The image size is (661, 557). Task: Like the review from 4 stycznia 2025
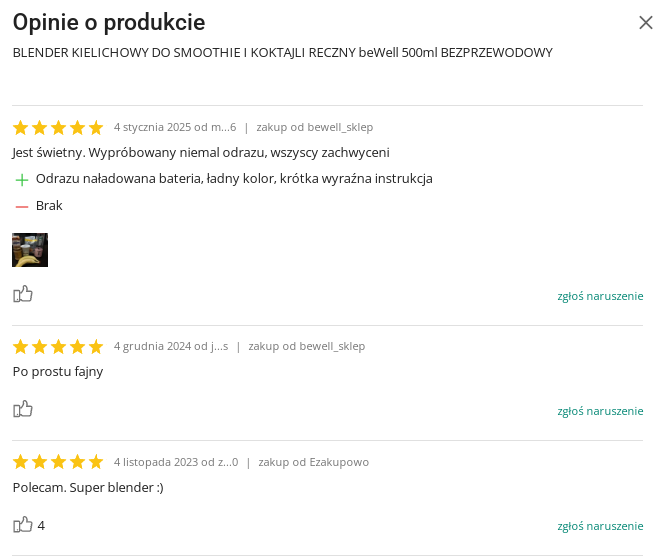pyautogui.click(x=23, y=294)
